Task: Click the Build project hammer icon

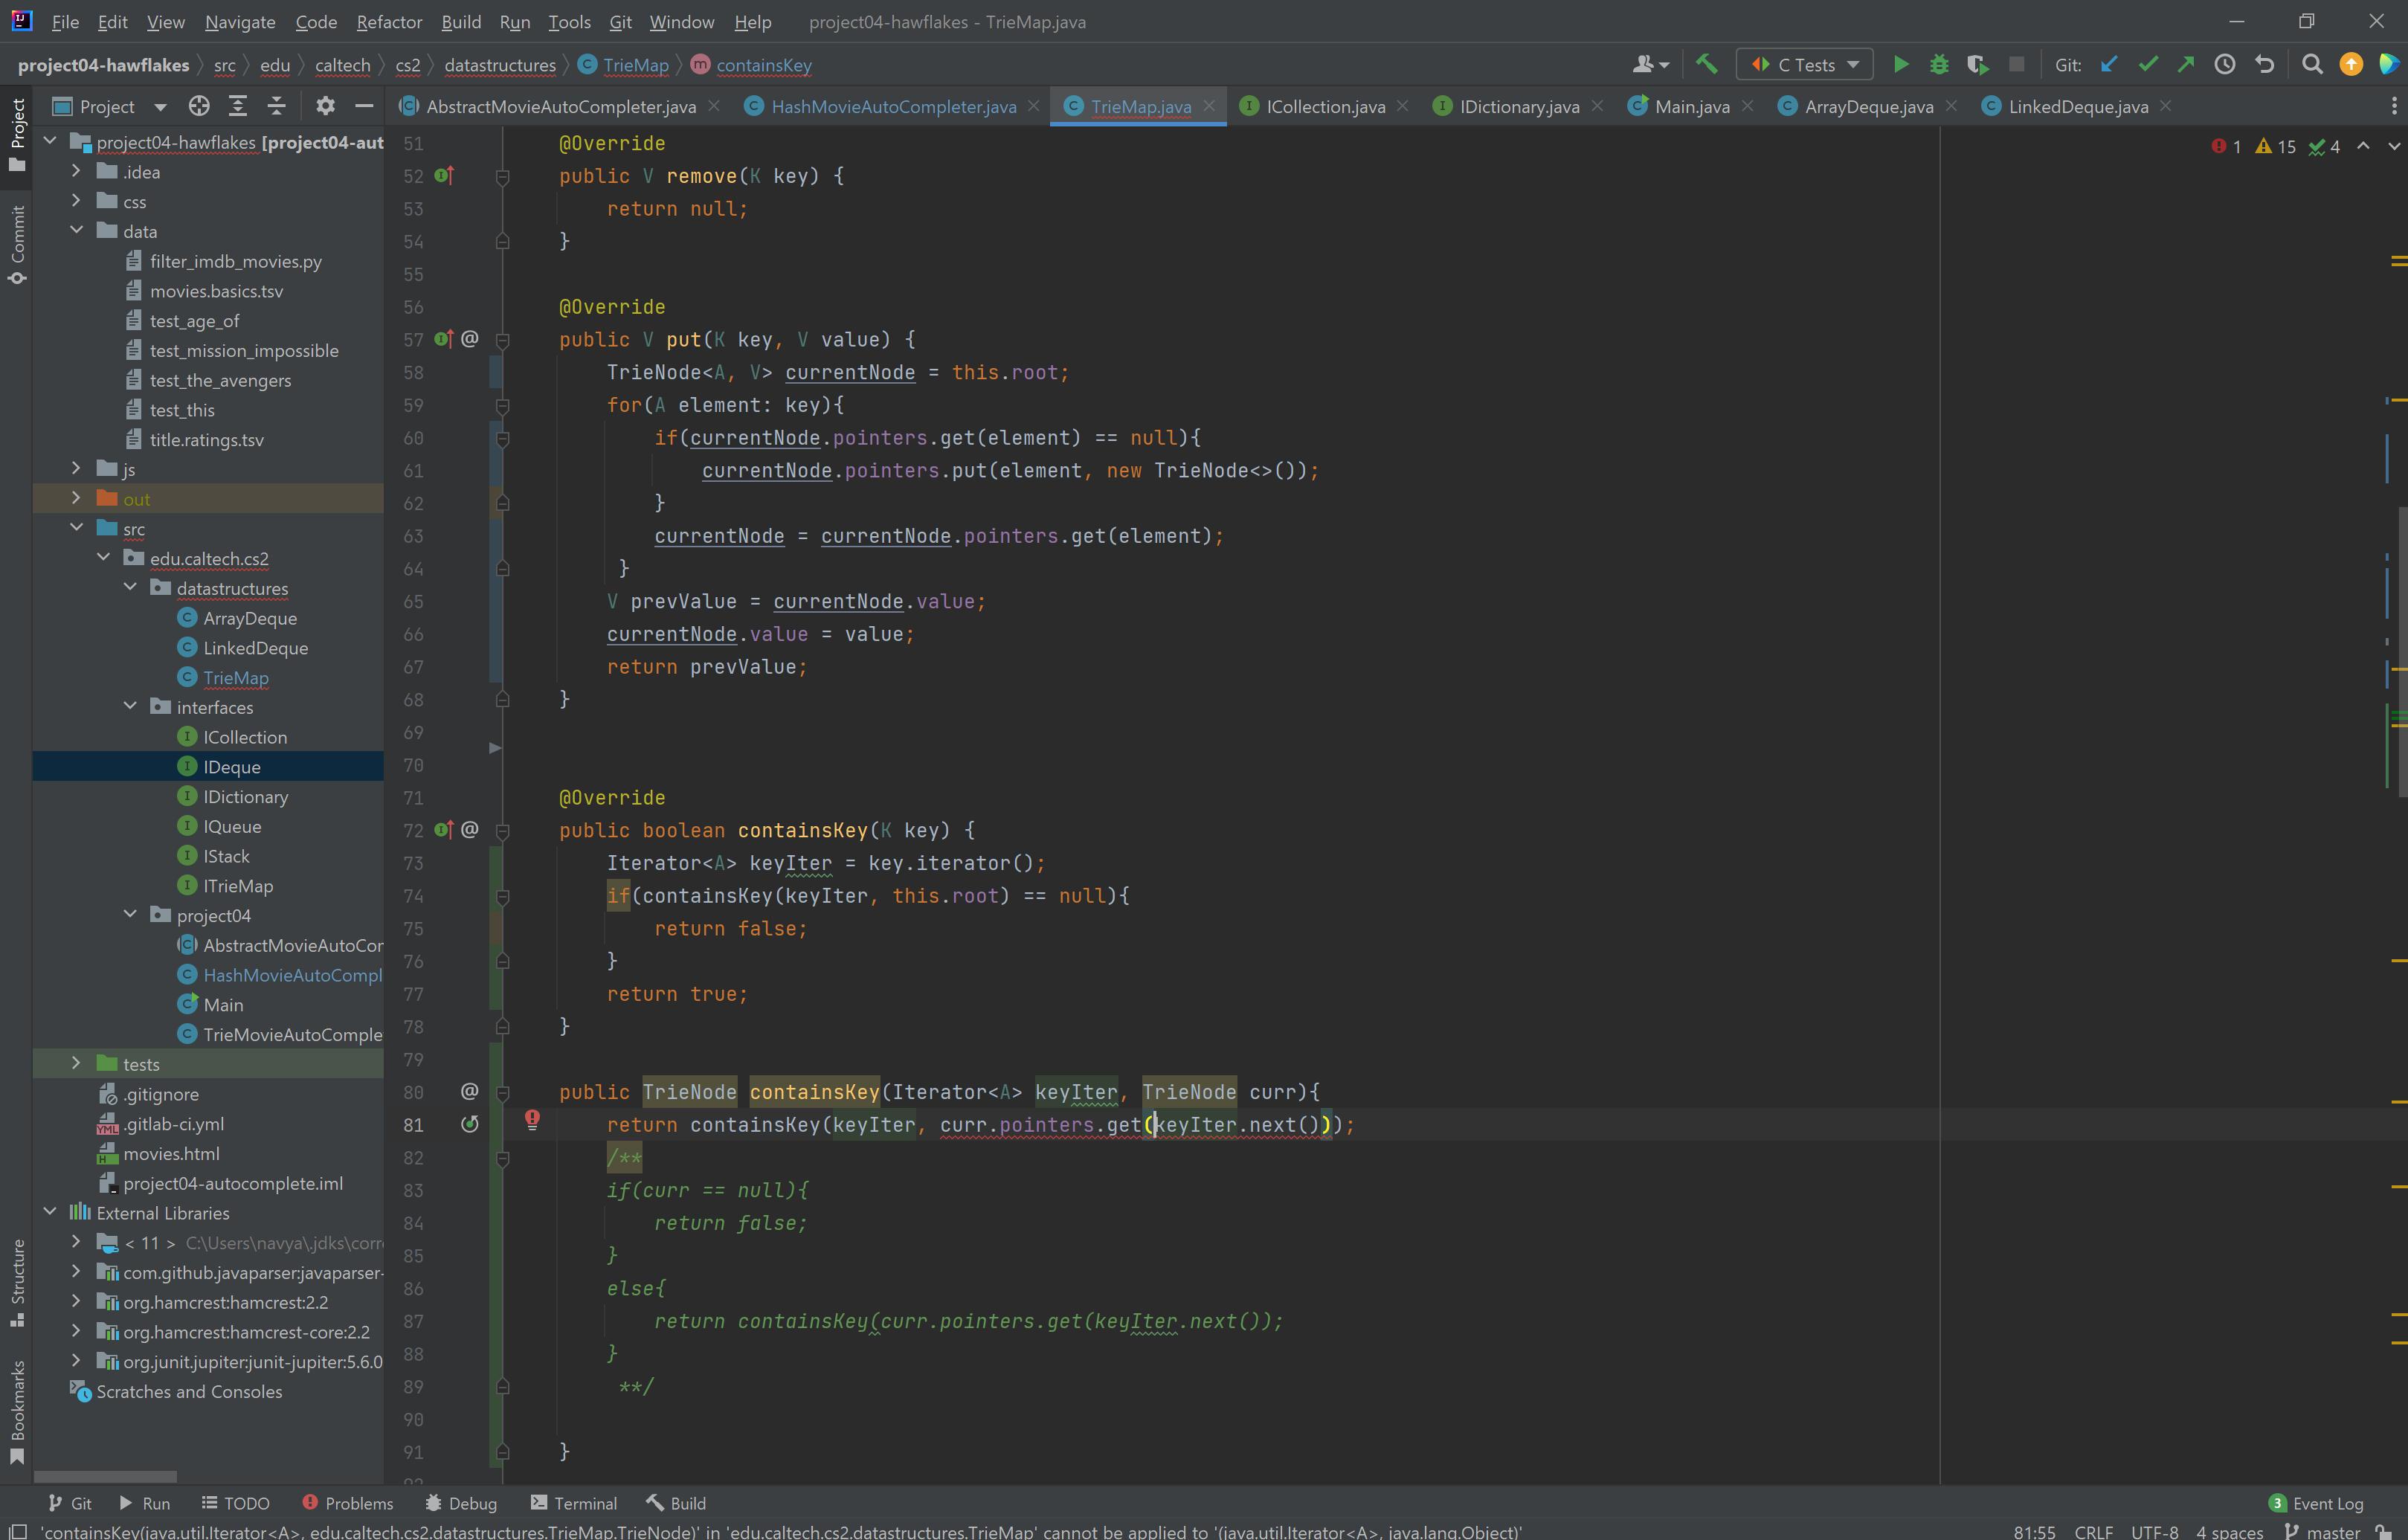Action: 1707,65
